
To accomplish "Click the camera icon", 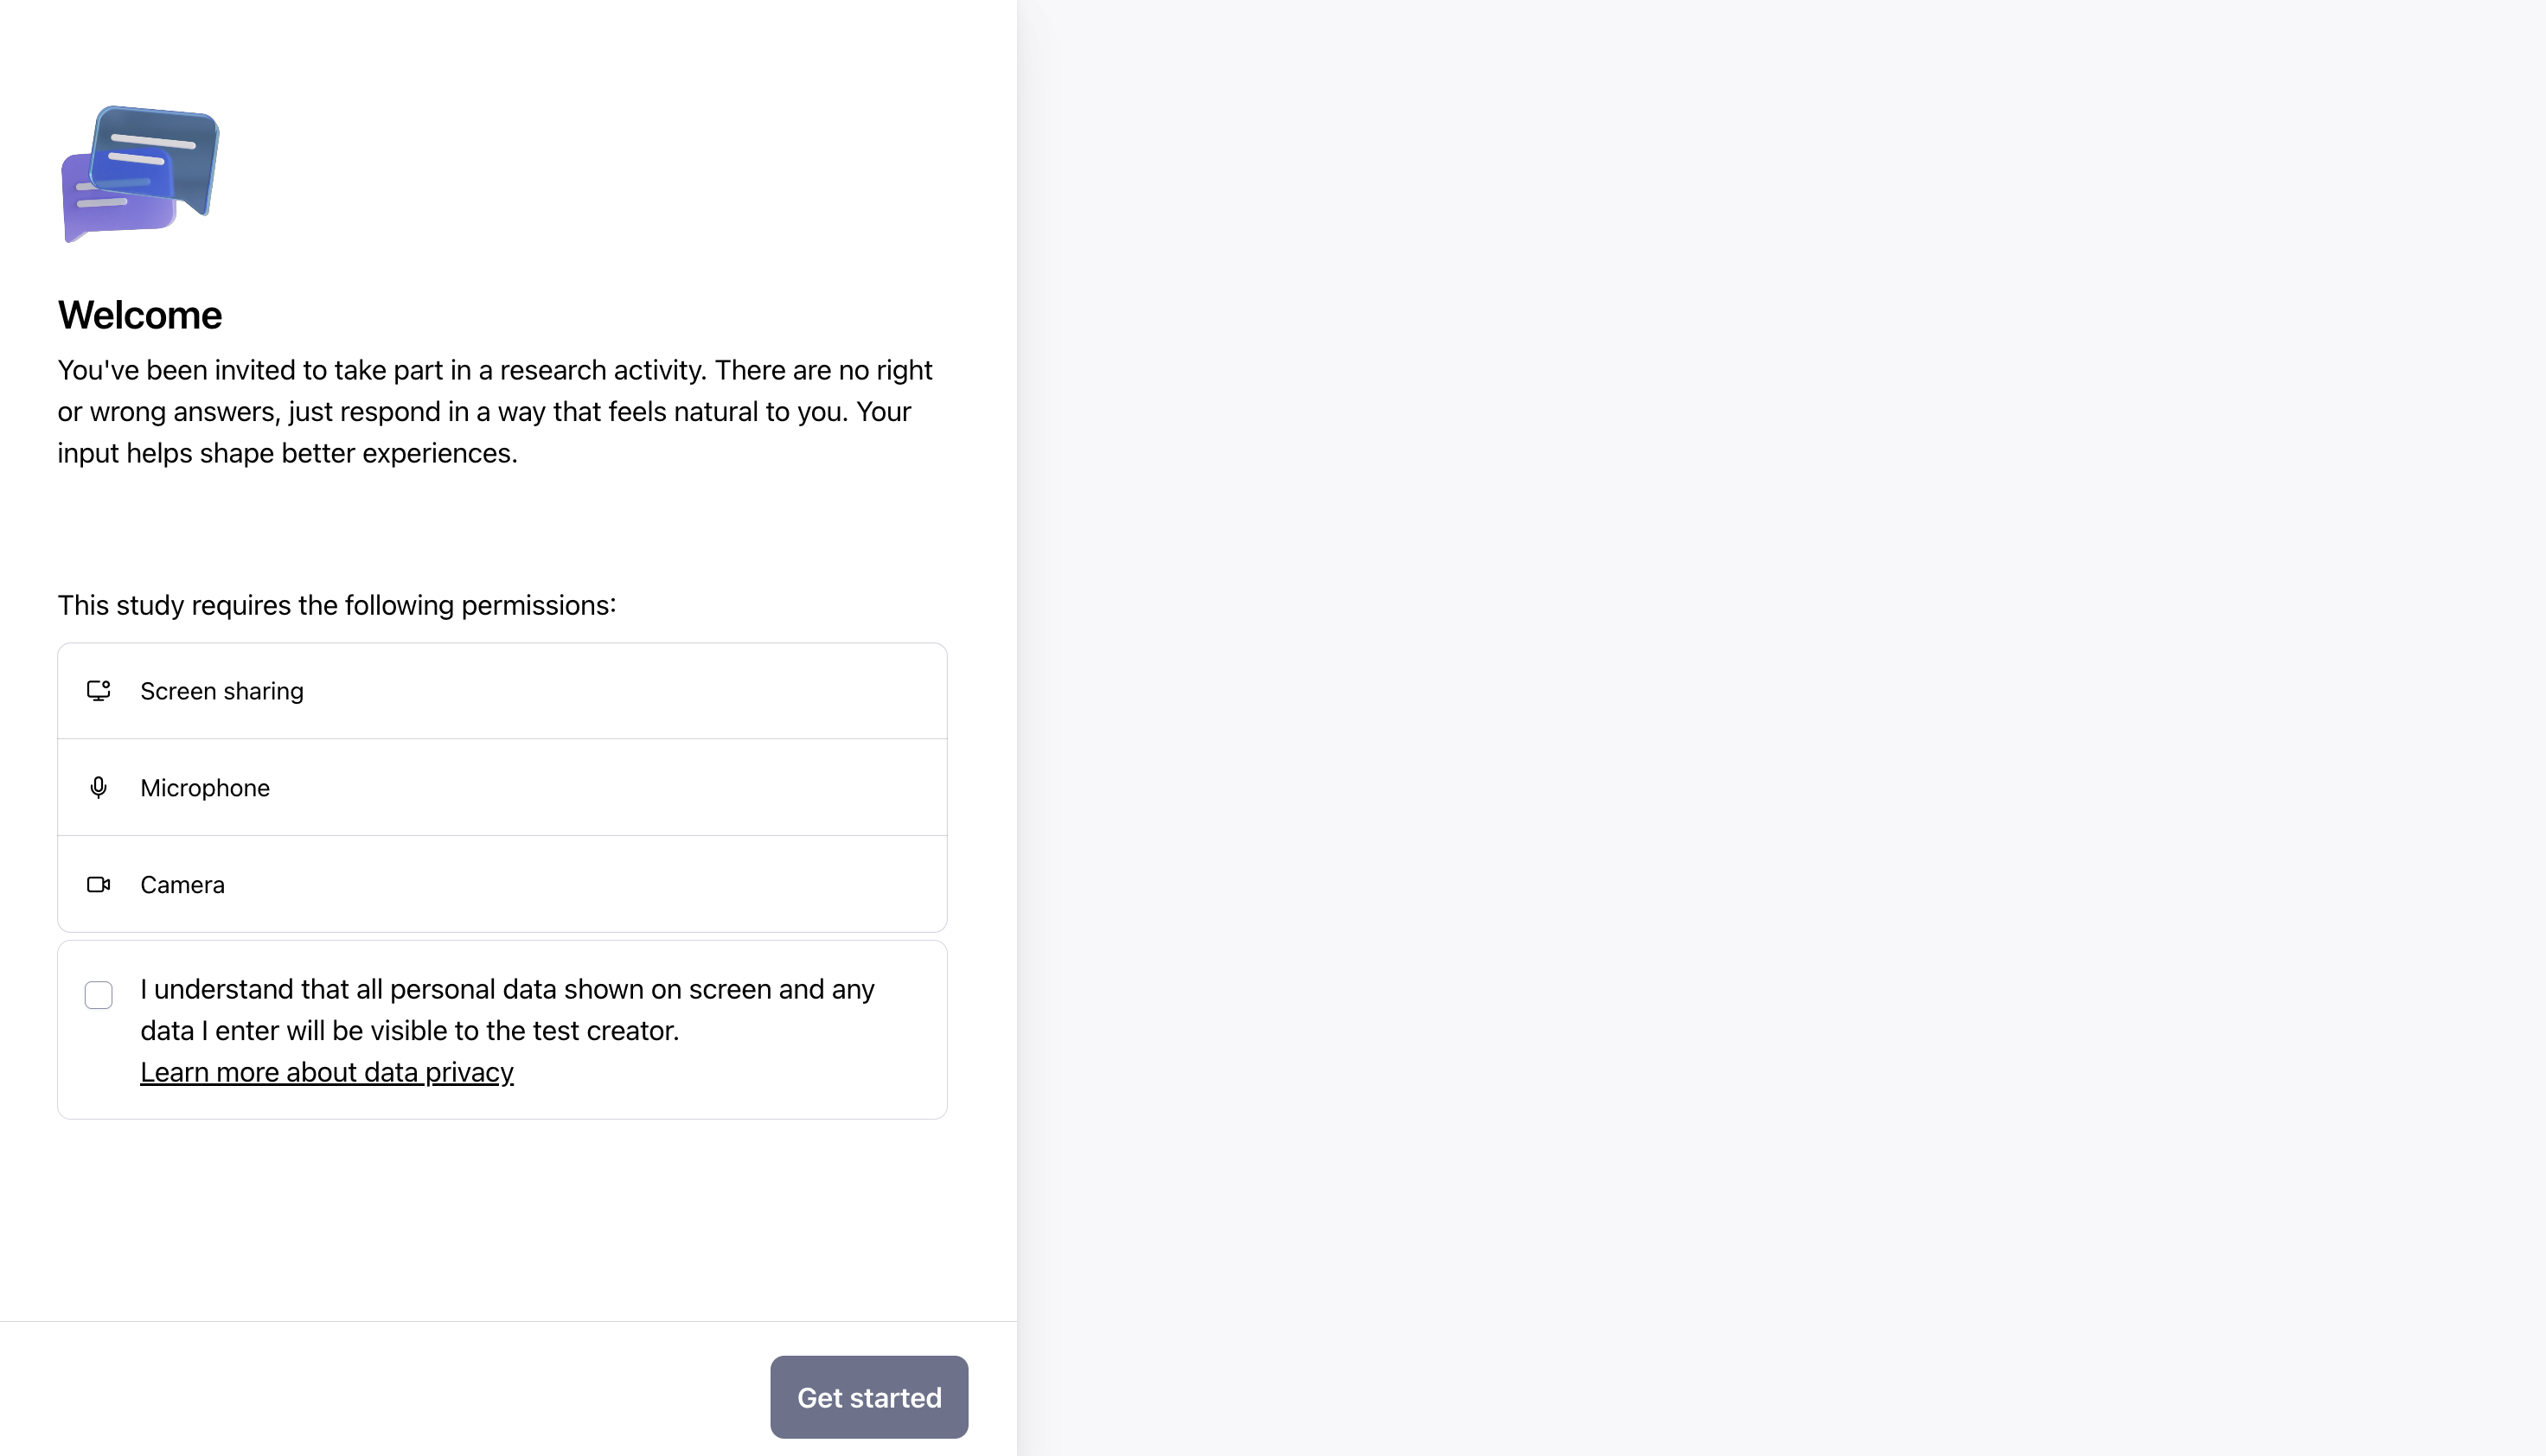I will coord(98,885).
